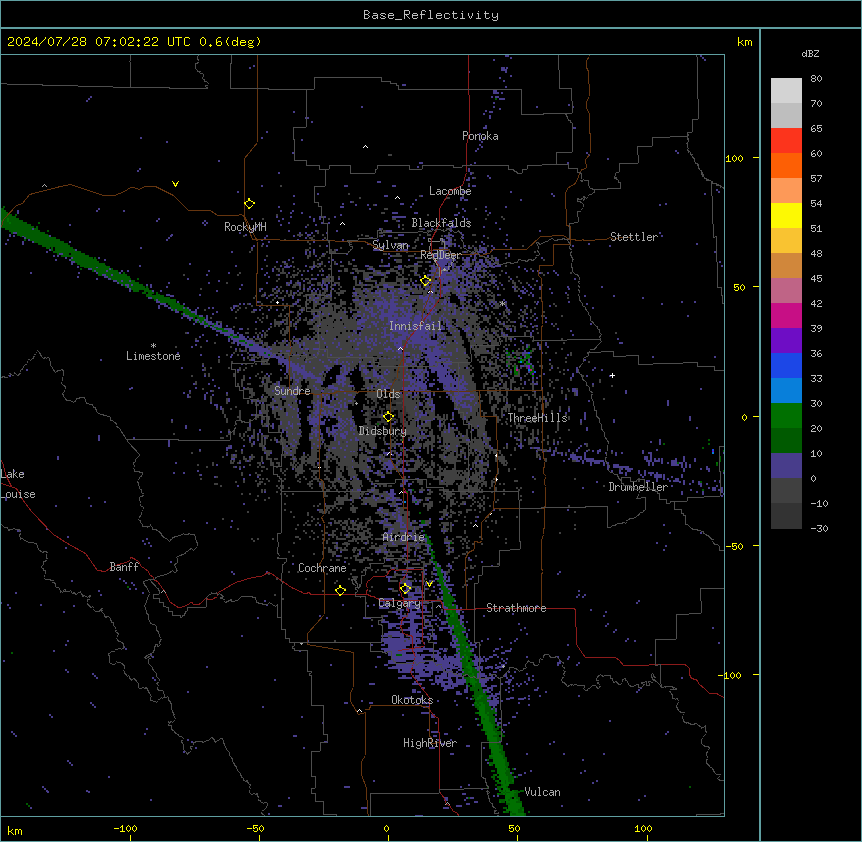Select the yellow diamond marker above Calgary label
This screenshot has width=862, height=842.
point(405,589)
